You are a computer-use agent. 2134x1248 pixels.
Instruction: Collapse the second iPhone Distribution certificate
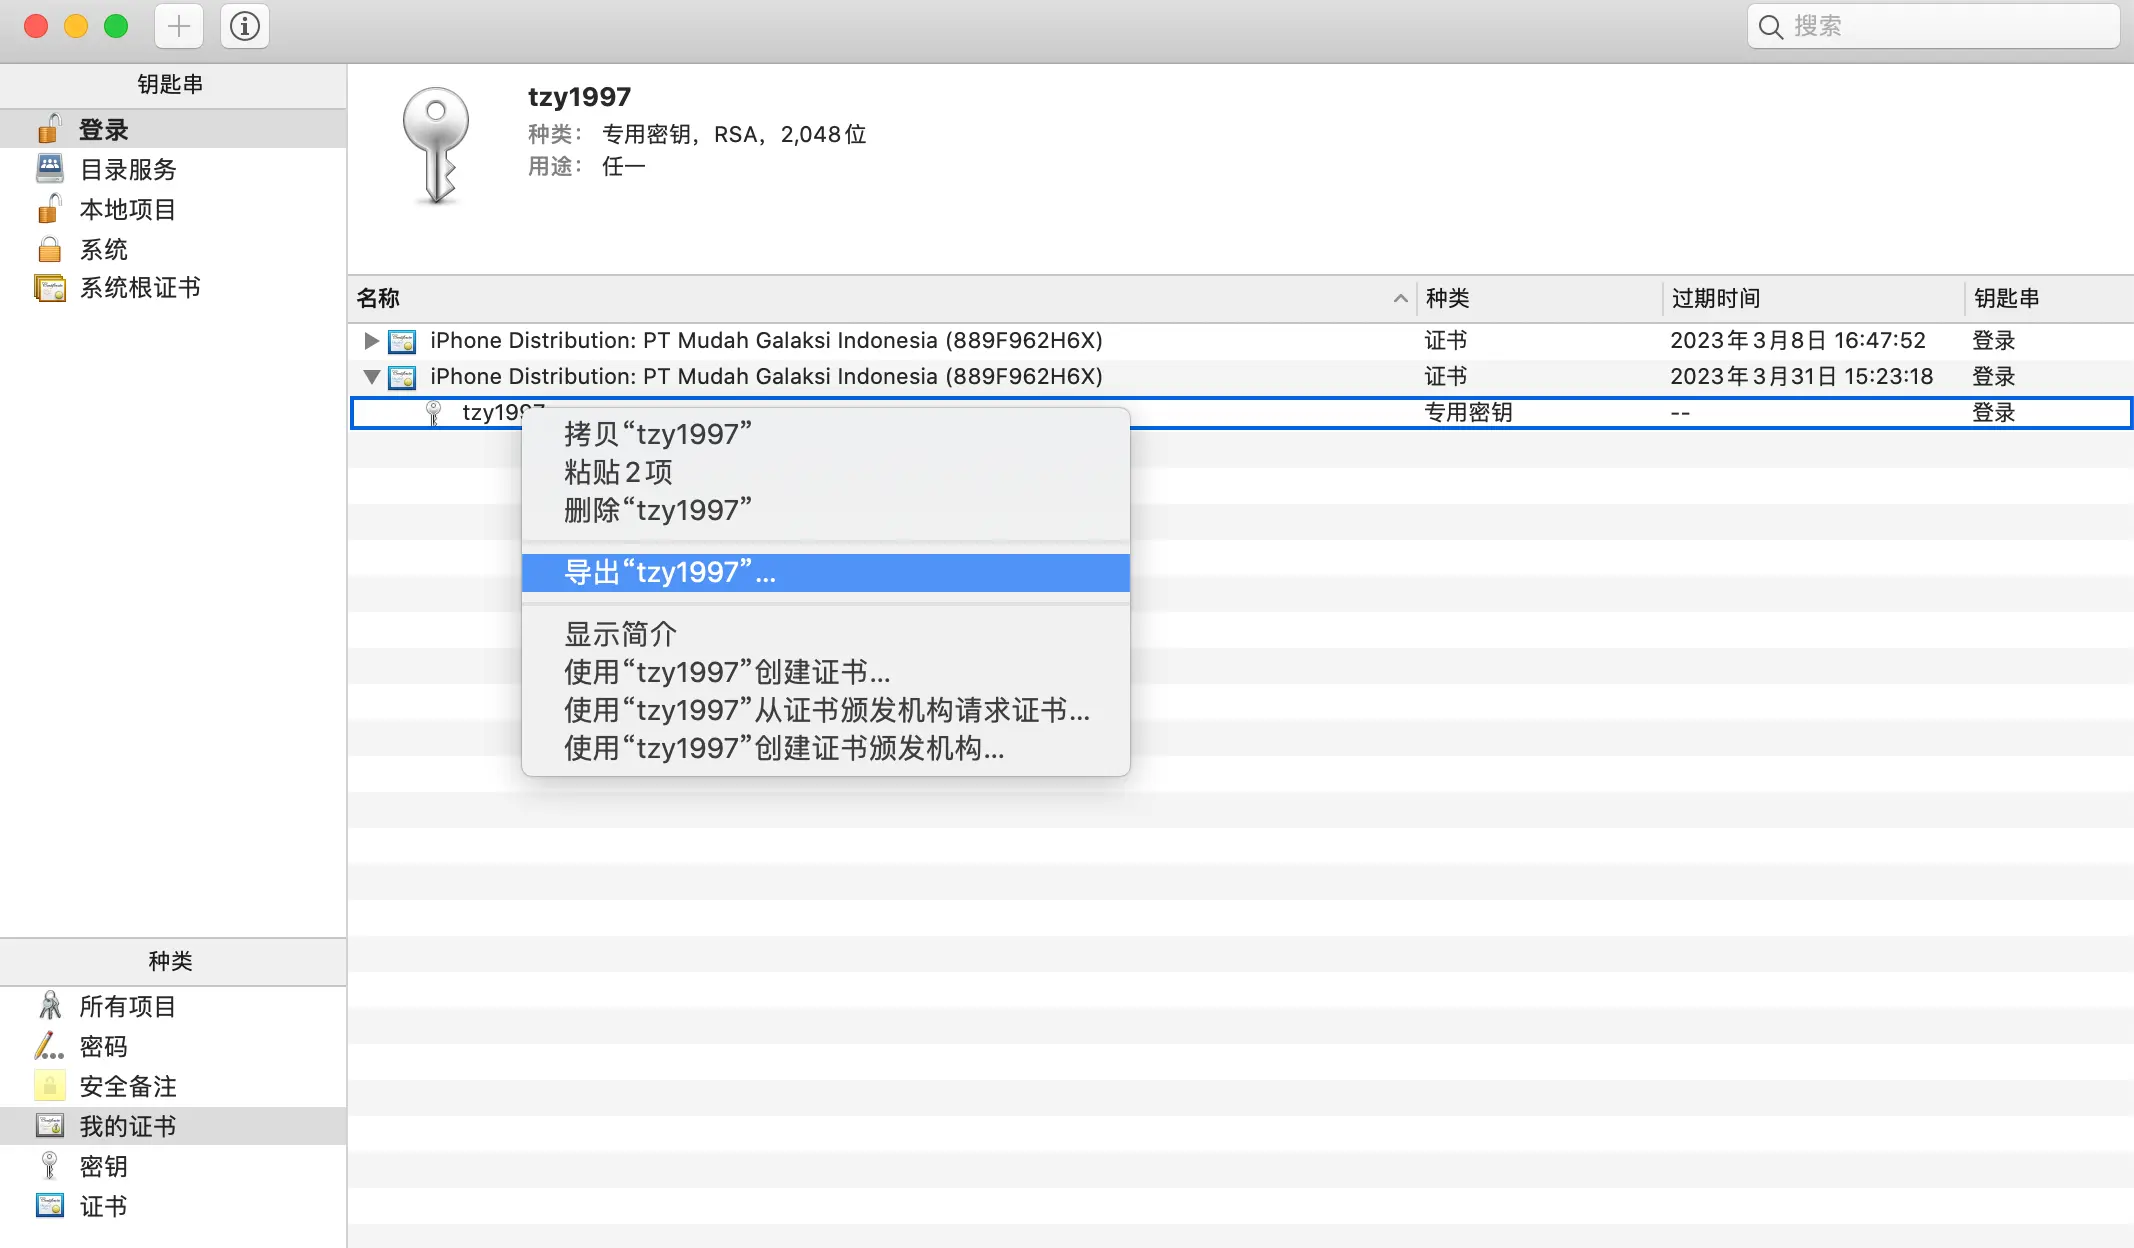pyautogui.click(x=371, y=377)
